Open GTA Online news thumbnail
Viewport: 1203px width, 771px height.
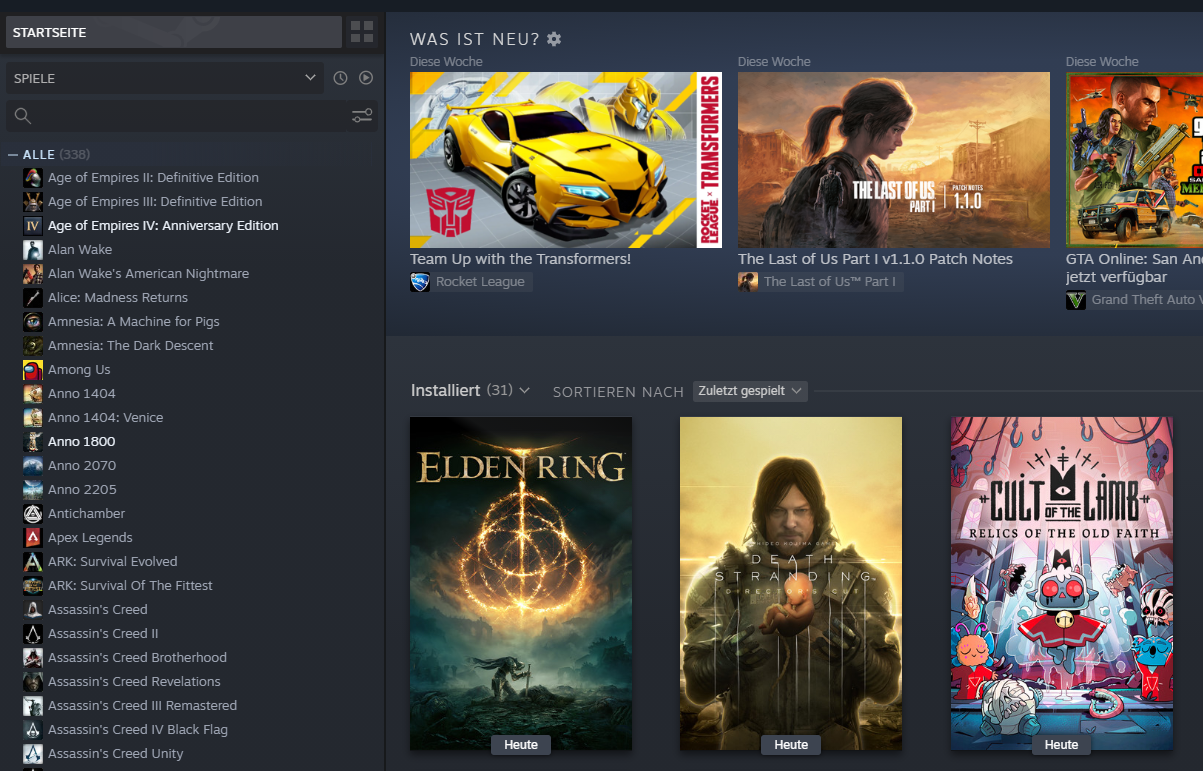pos(1134,160)
